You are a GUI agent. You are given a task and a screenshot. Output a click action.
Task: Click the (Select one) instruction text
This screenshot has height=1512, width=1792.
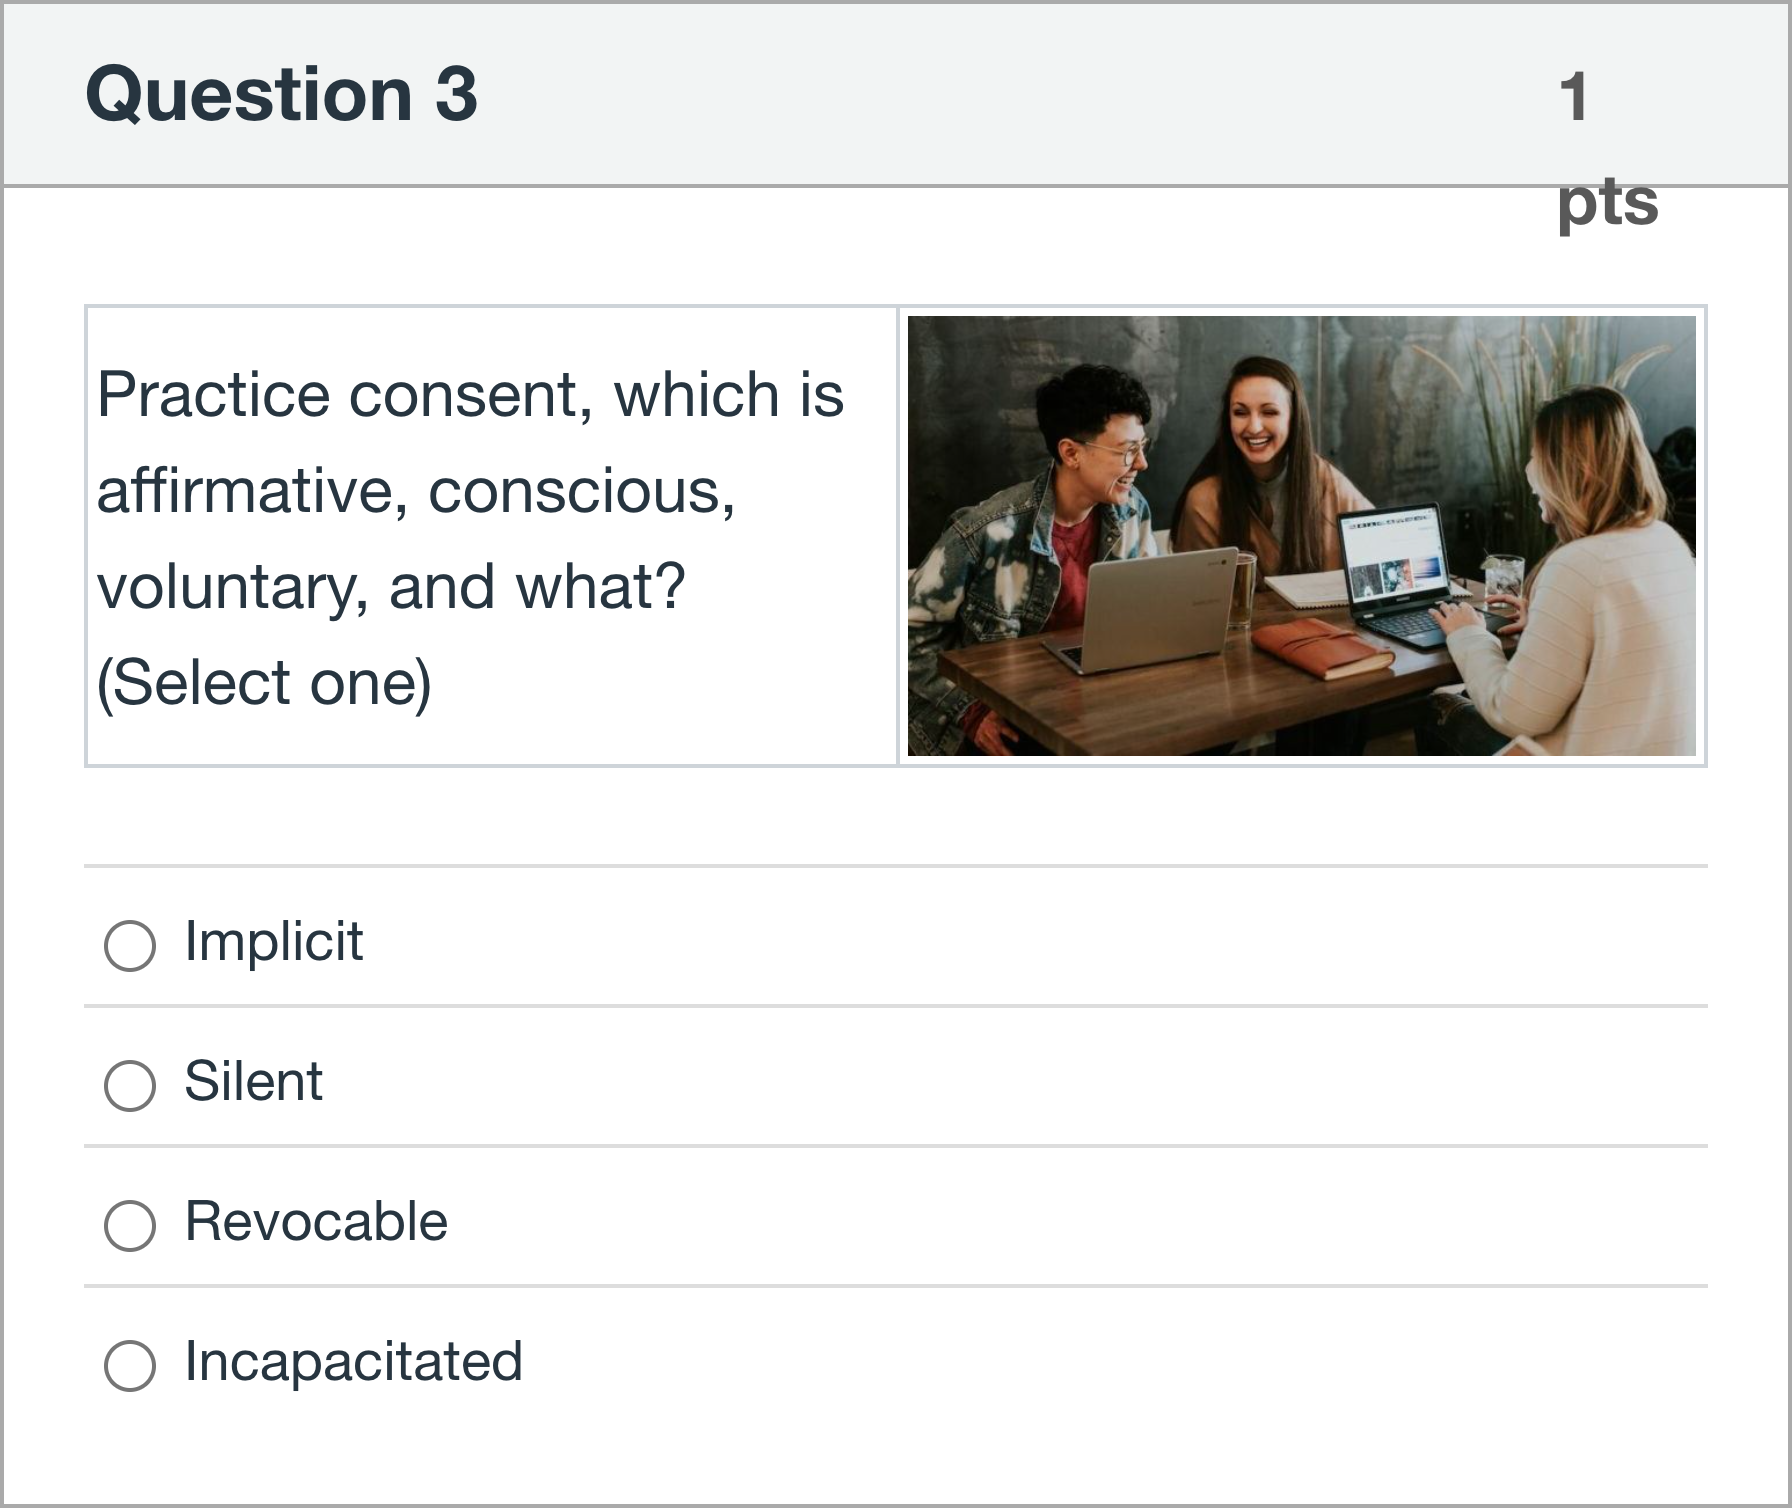(264, 684)
